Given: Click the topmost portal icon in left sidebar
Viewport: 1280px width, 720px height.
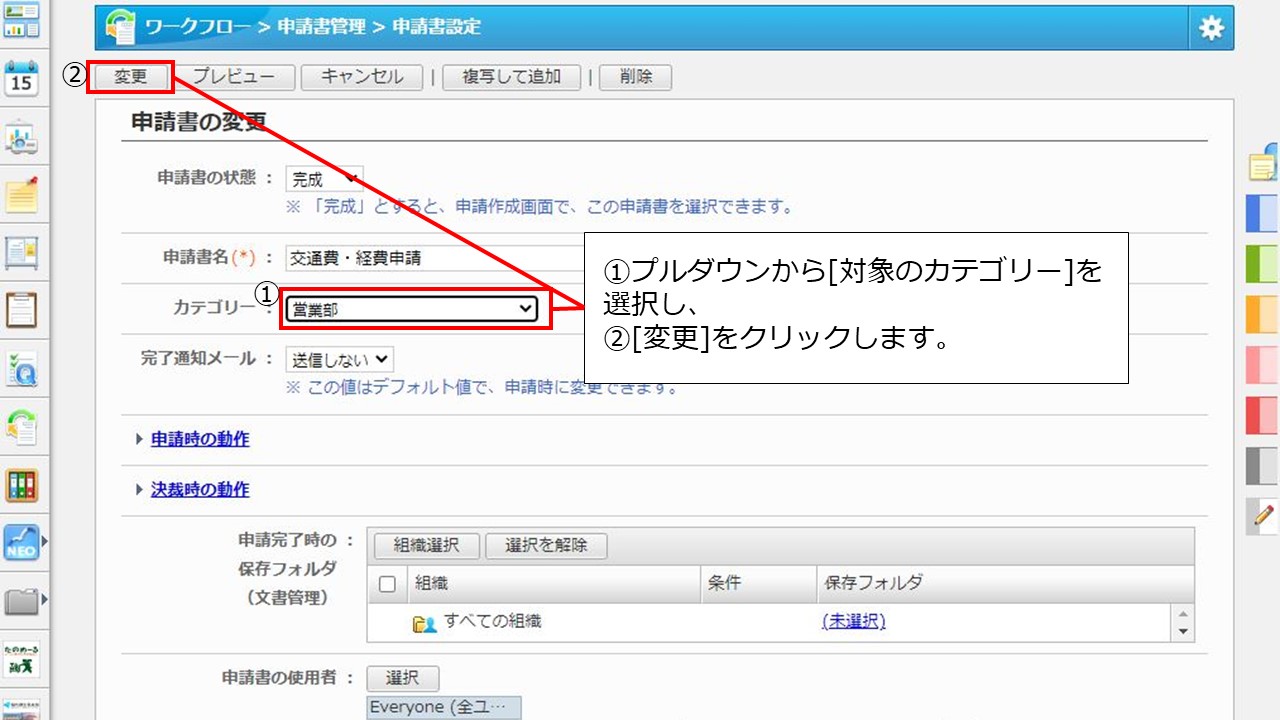Looking at the screenshot, I should [21, 20].
